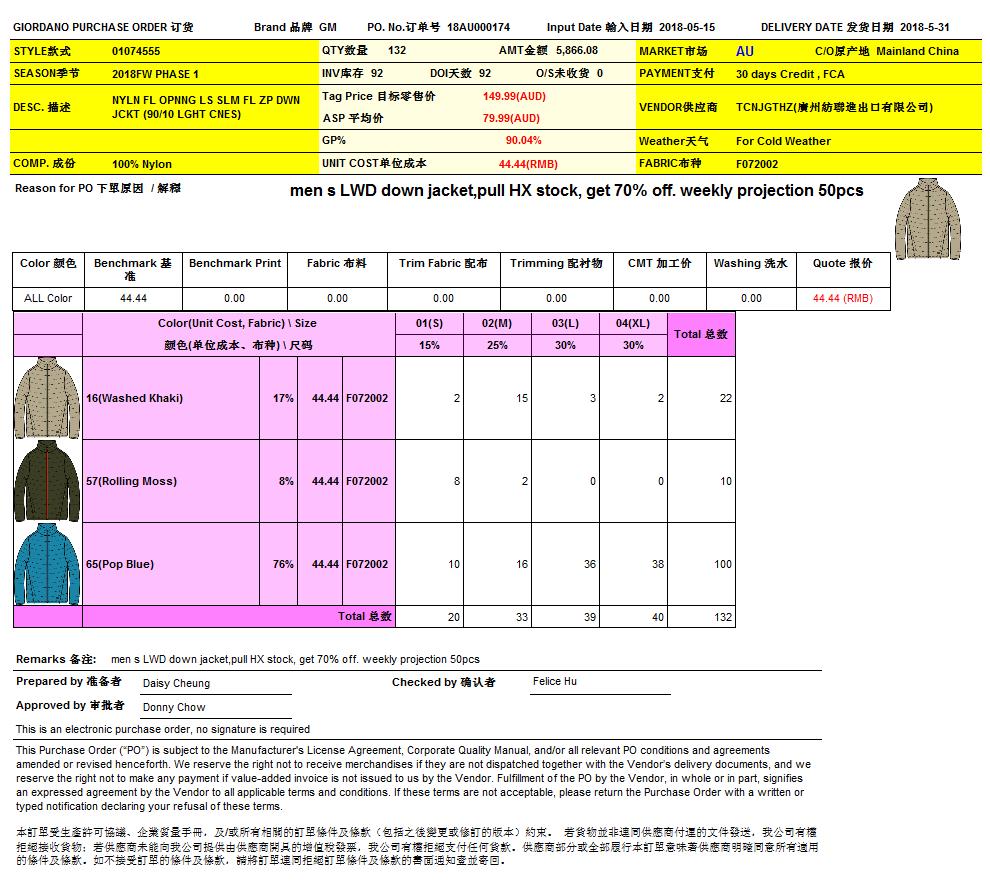Select the style number 01074555 cell
This screenshot has height=889, width=990.
(x=136, y=50)
